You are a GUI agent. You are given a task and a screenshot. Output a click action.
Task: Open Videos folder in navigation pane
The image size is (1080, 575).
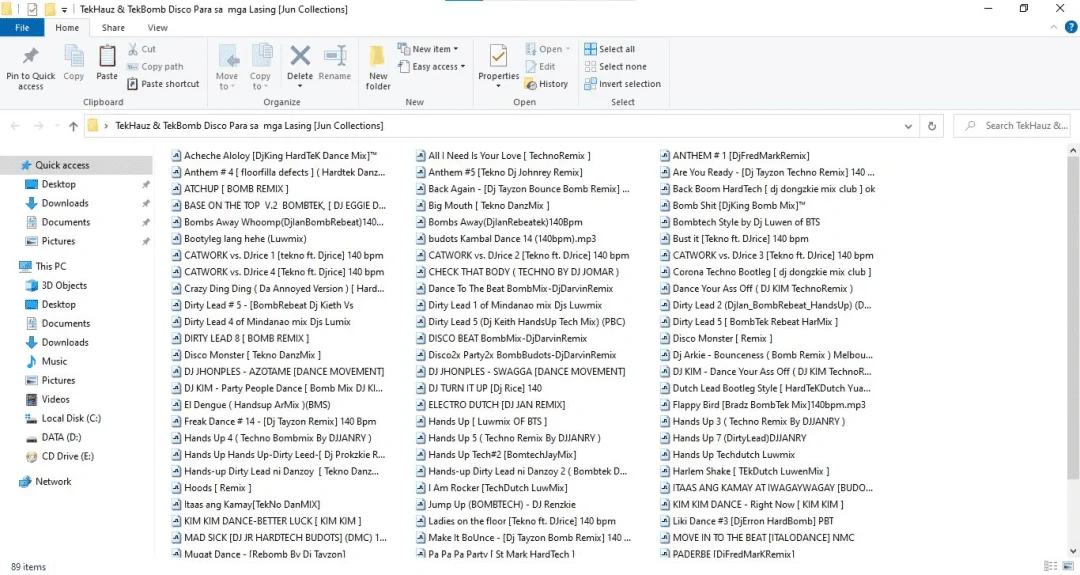(55, 399)
